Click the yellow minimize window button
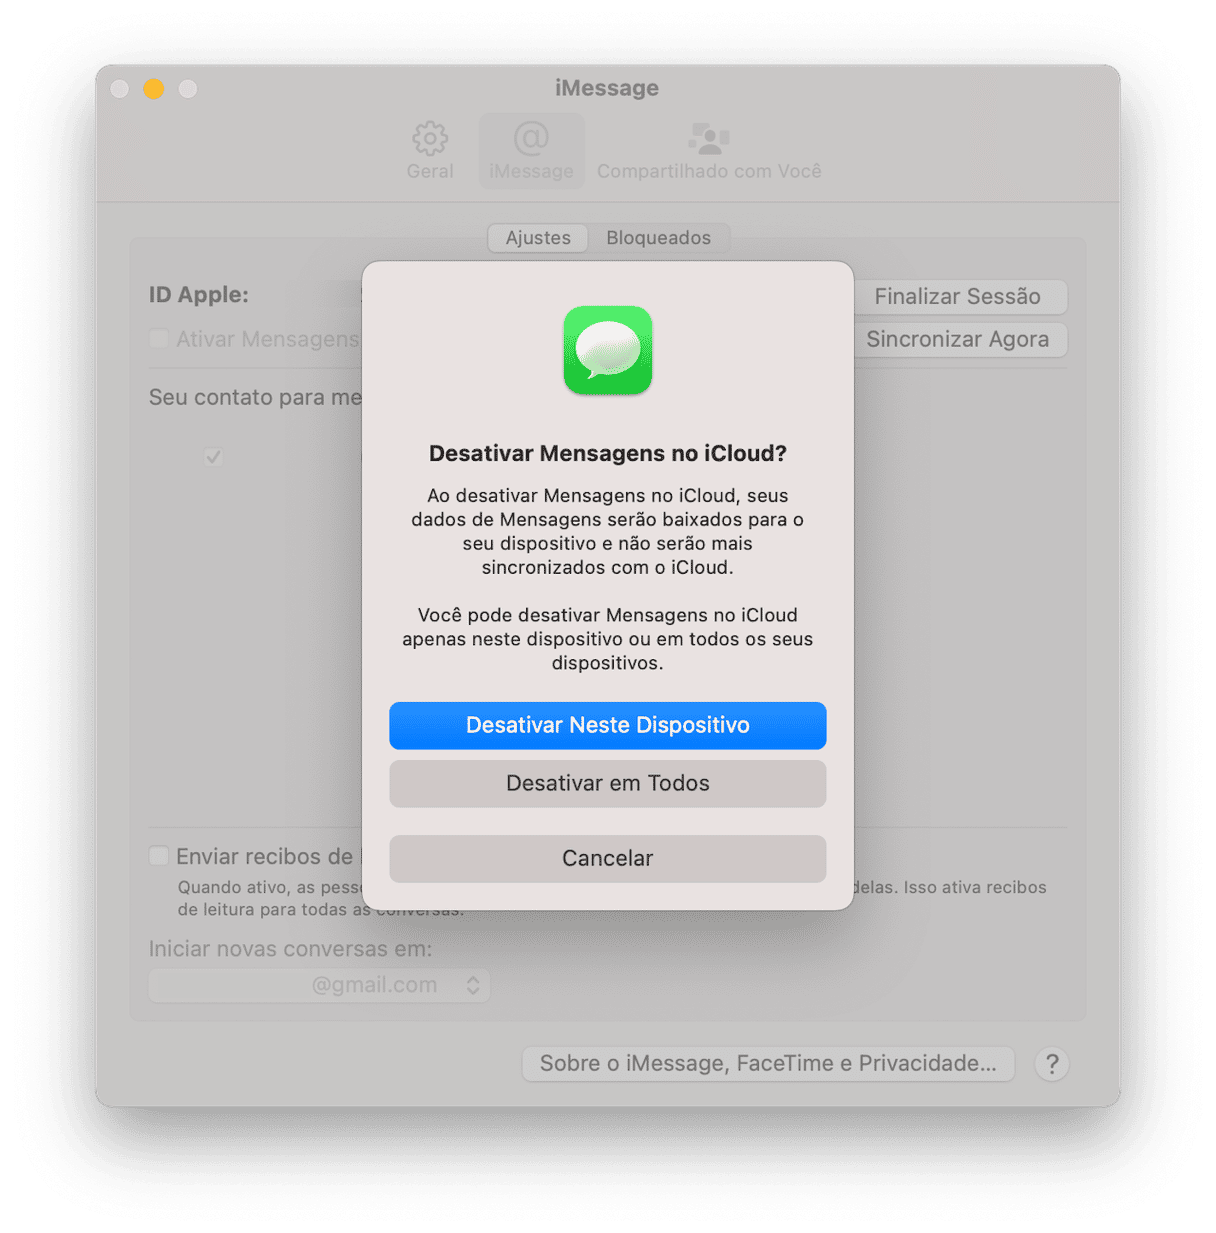 (x=153, y=89)
